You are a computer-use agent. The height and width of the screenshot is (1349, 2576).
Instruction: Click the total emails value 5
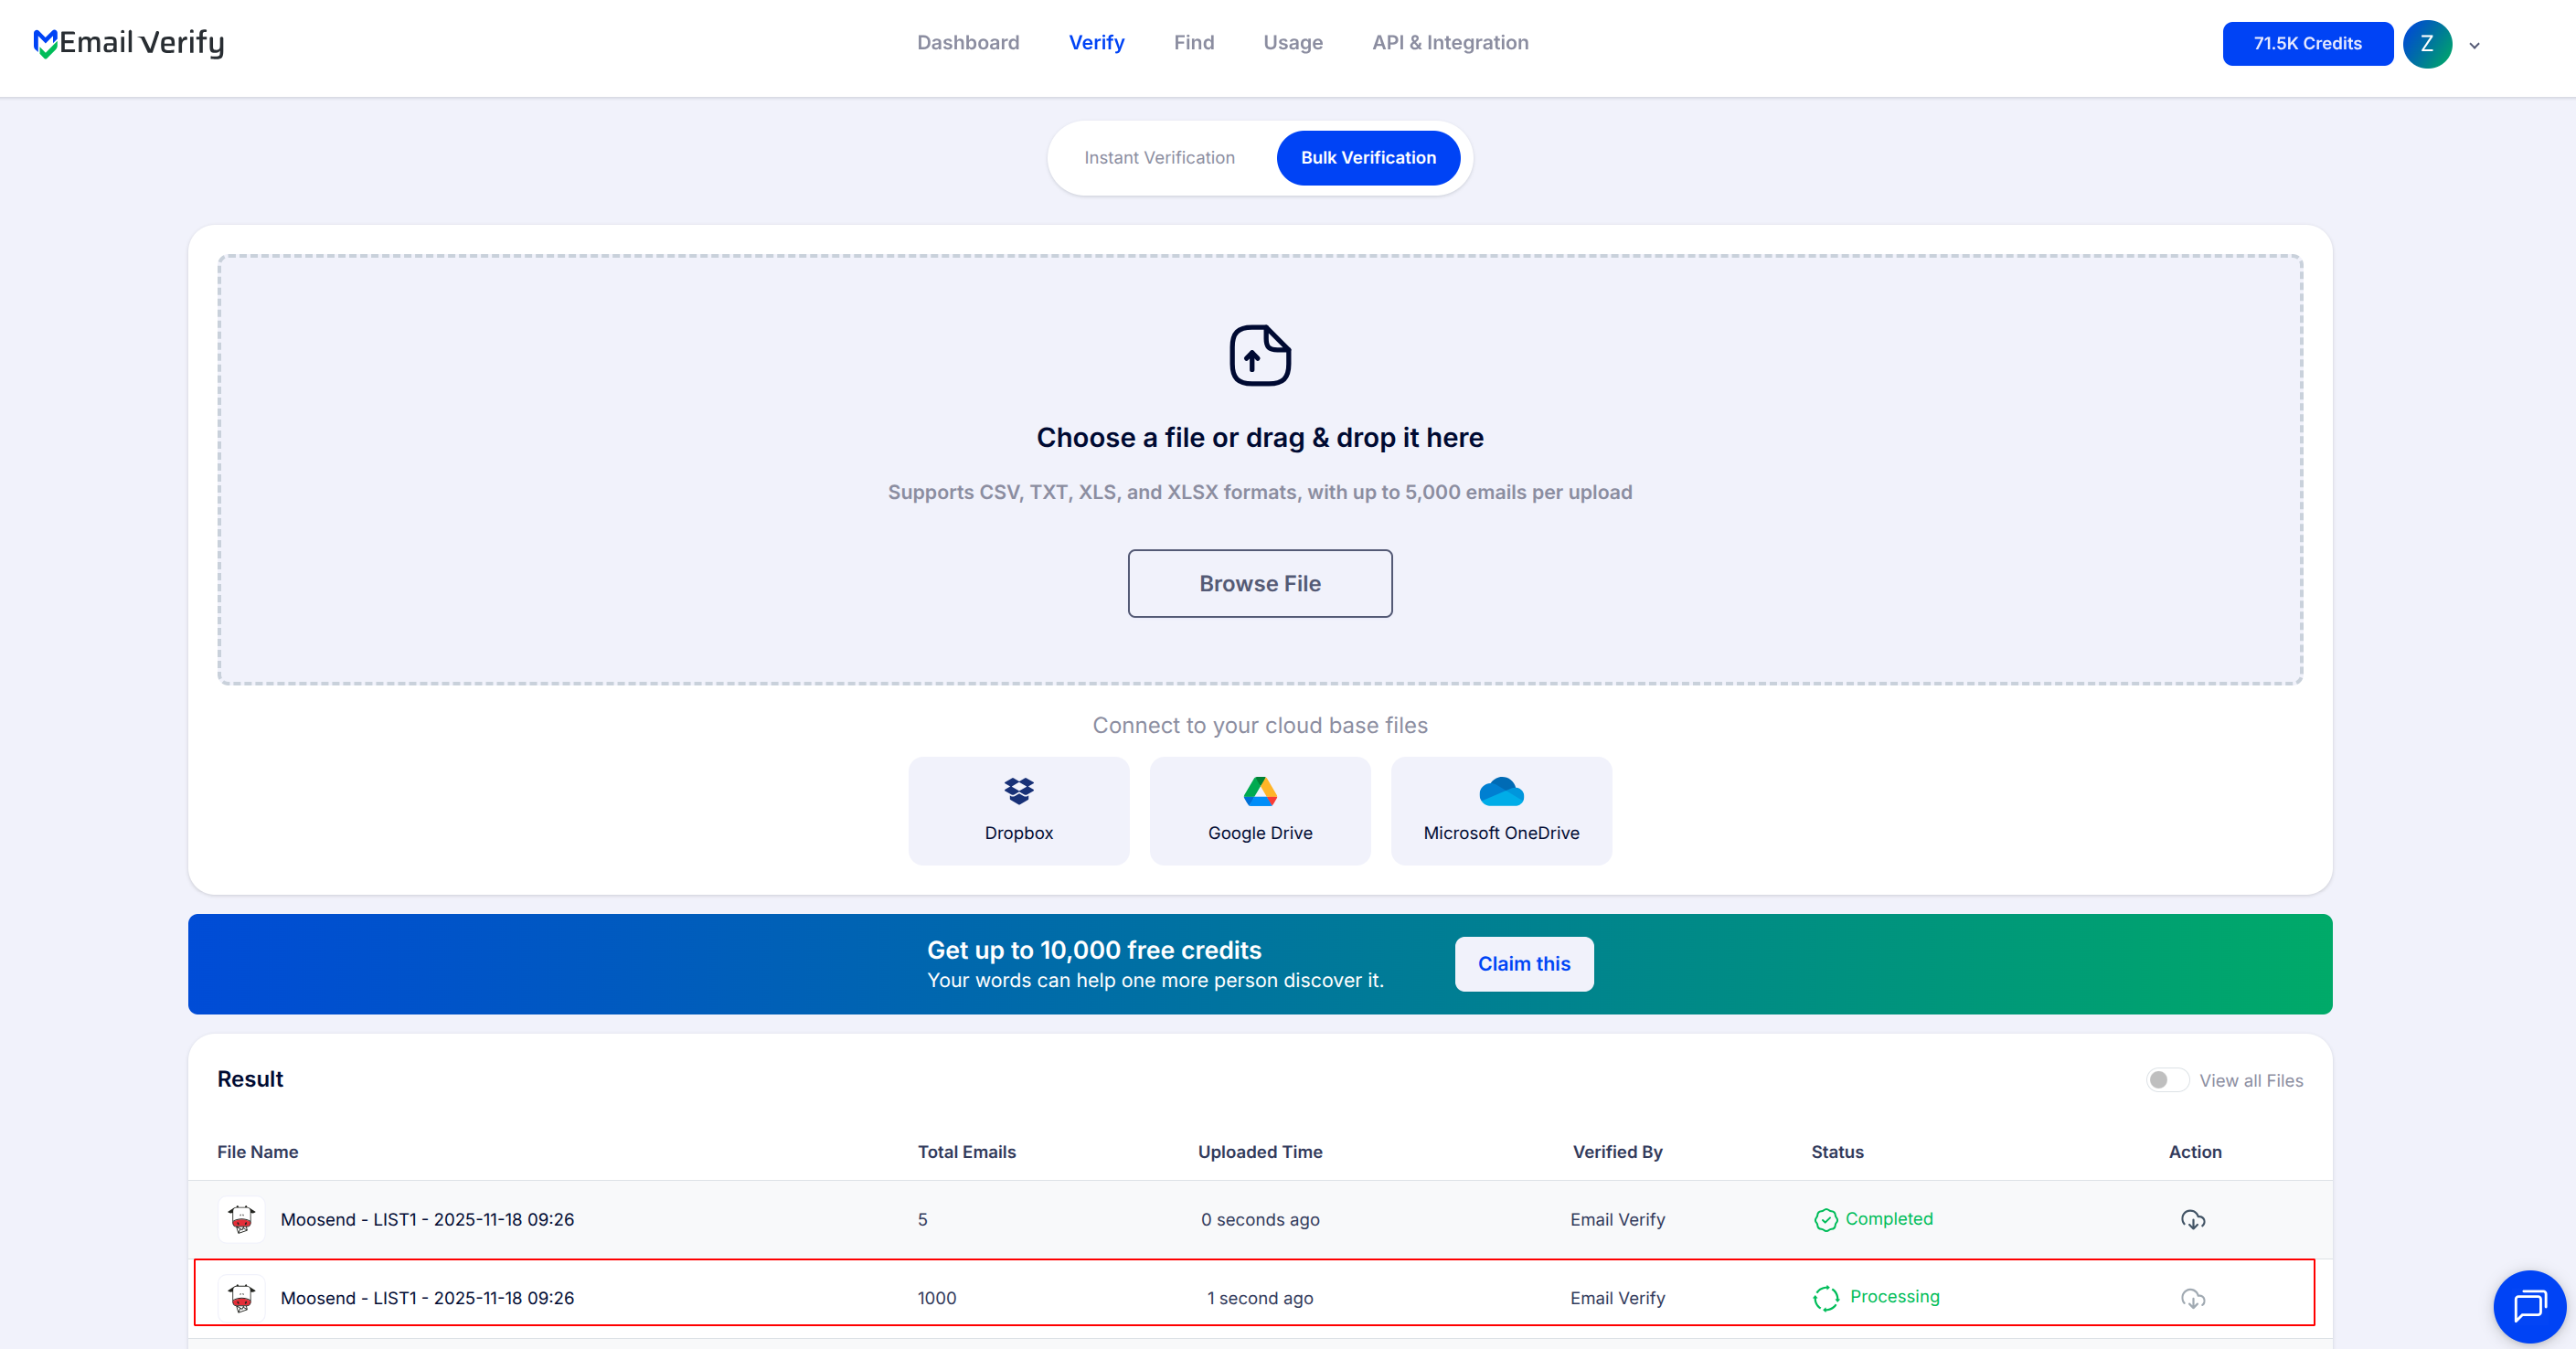click(x=923, y=1220)
